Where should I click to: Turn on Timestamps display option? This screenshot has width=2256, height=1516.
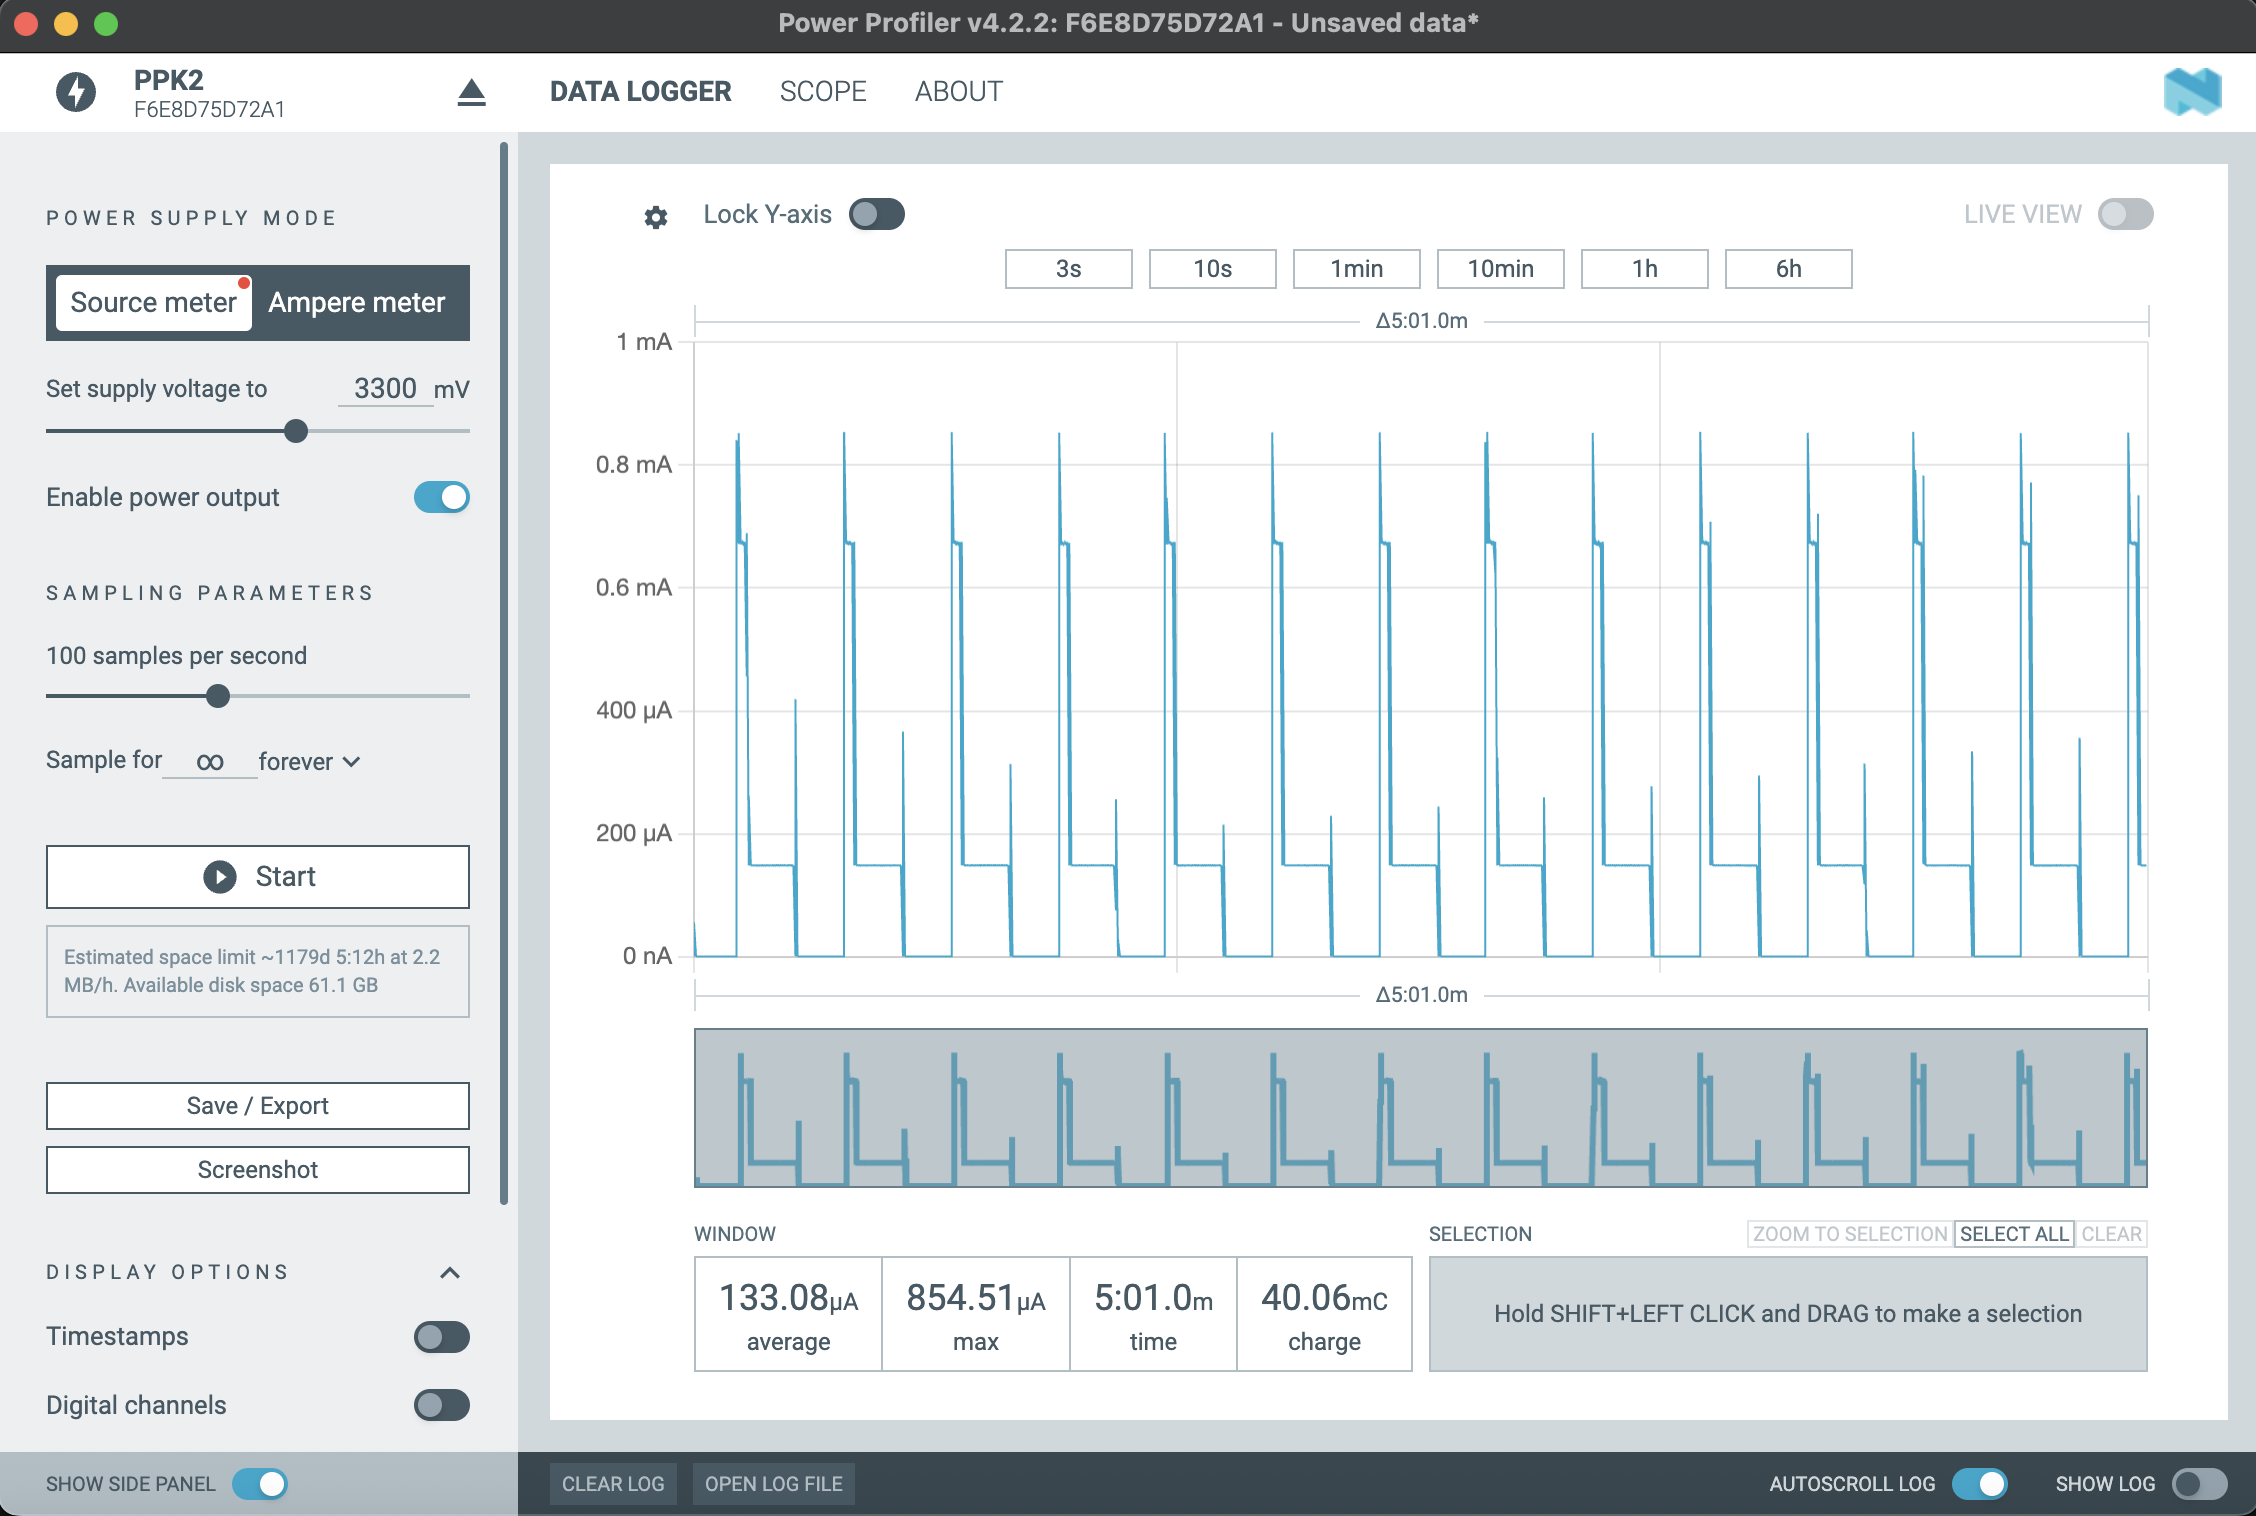pyautogui.click(x=441, y=1337)
